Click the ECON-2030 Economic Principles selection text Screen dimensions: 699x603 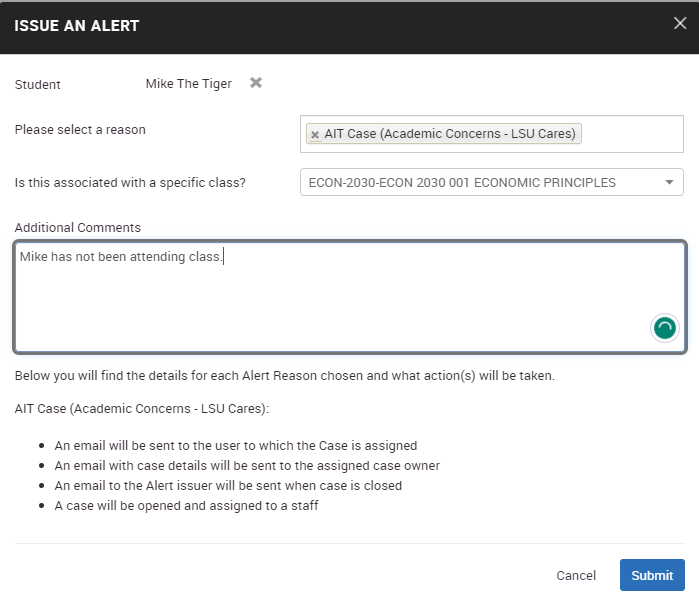tap(462, 182)
